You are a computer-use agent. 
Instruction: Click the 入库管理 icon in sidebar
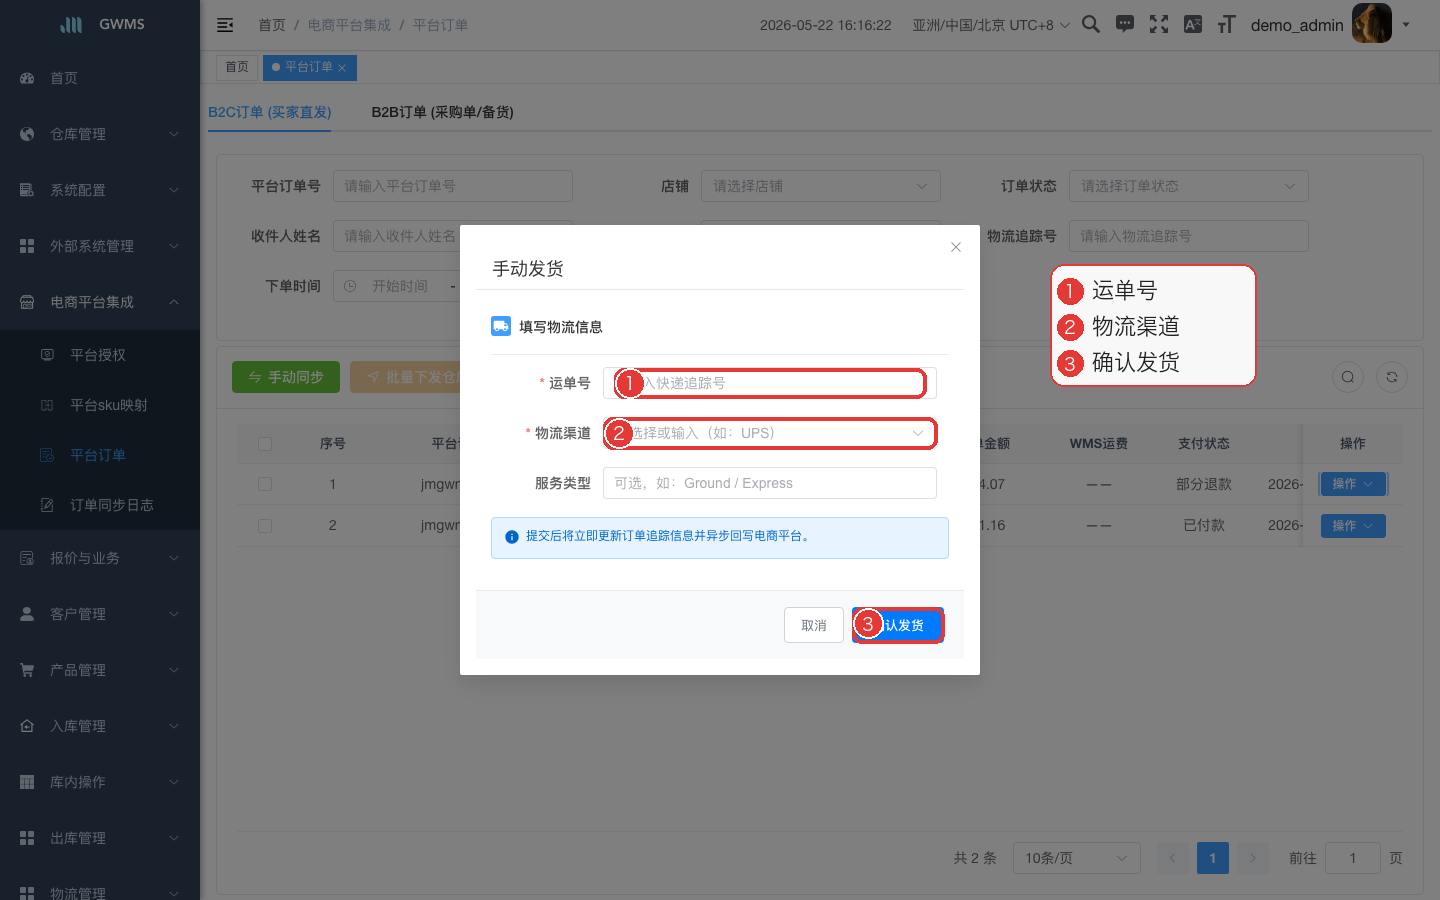tap(27, 726)
